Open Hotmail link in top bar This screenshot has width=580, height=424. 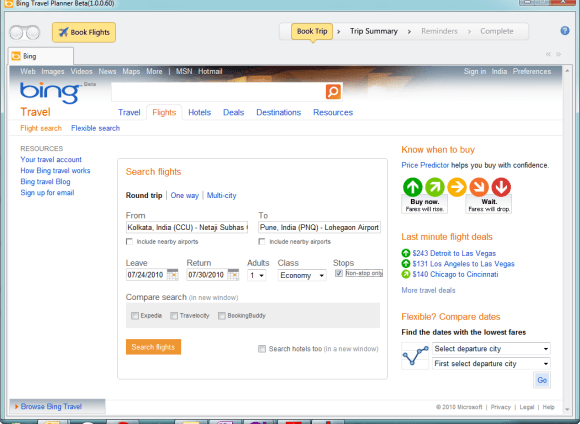pyautogui.click(x=210, y=71)
